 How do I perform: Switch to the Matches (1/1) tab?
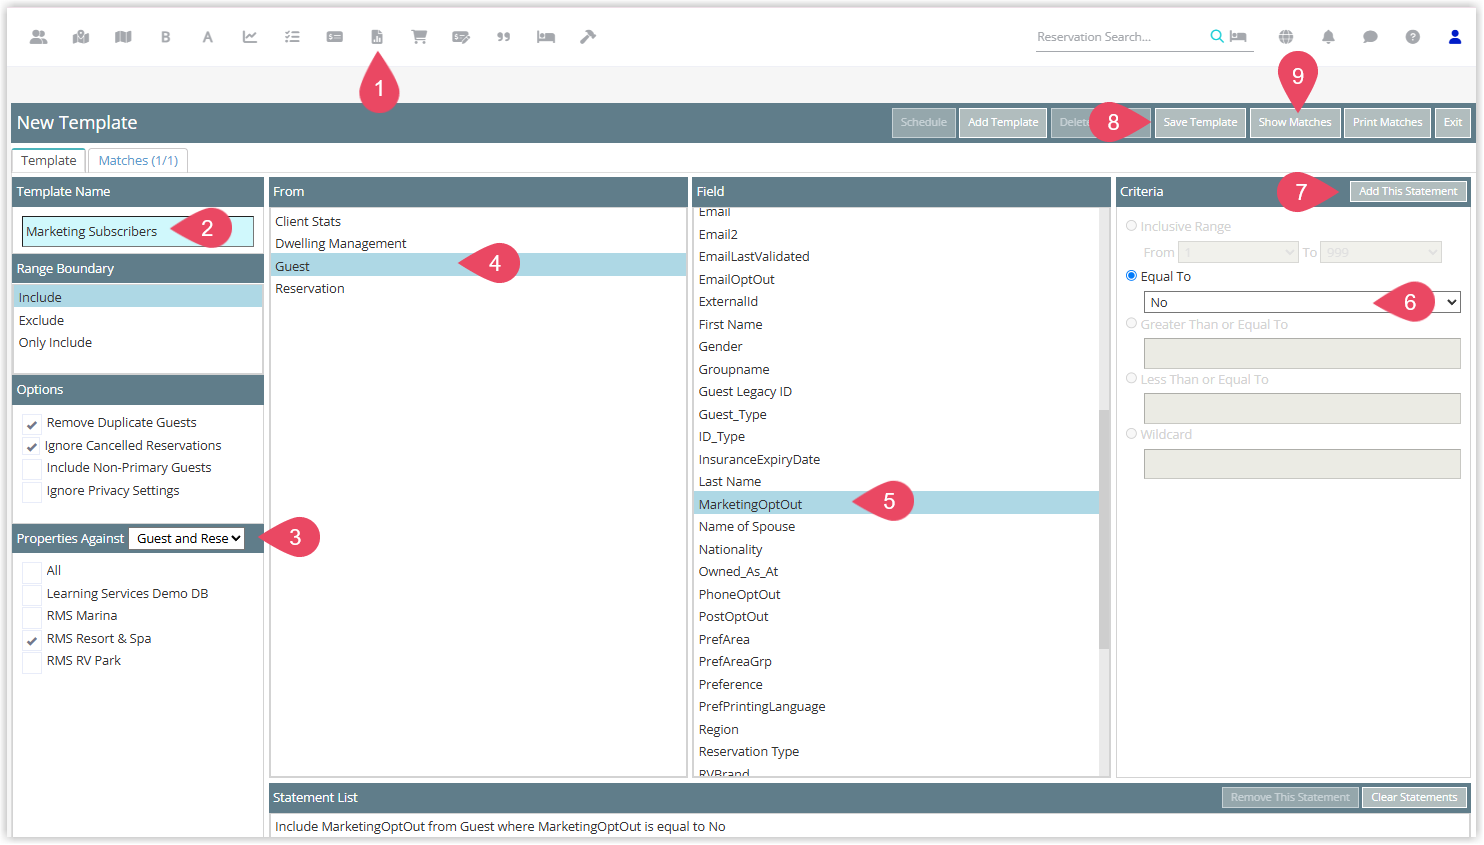(138, 160)
